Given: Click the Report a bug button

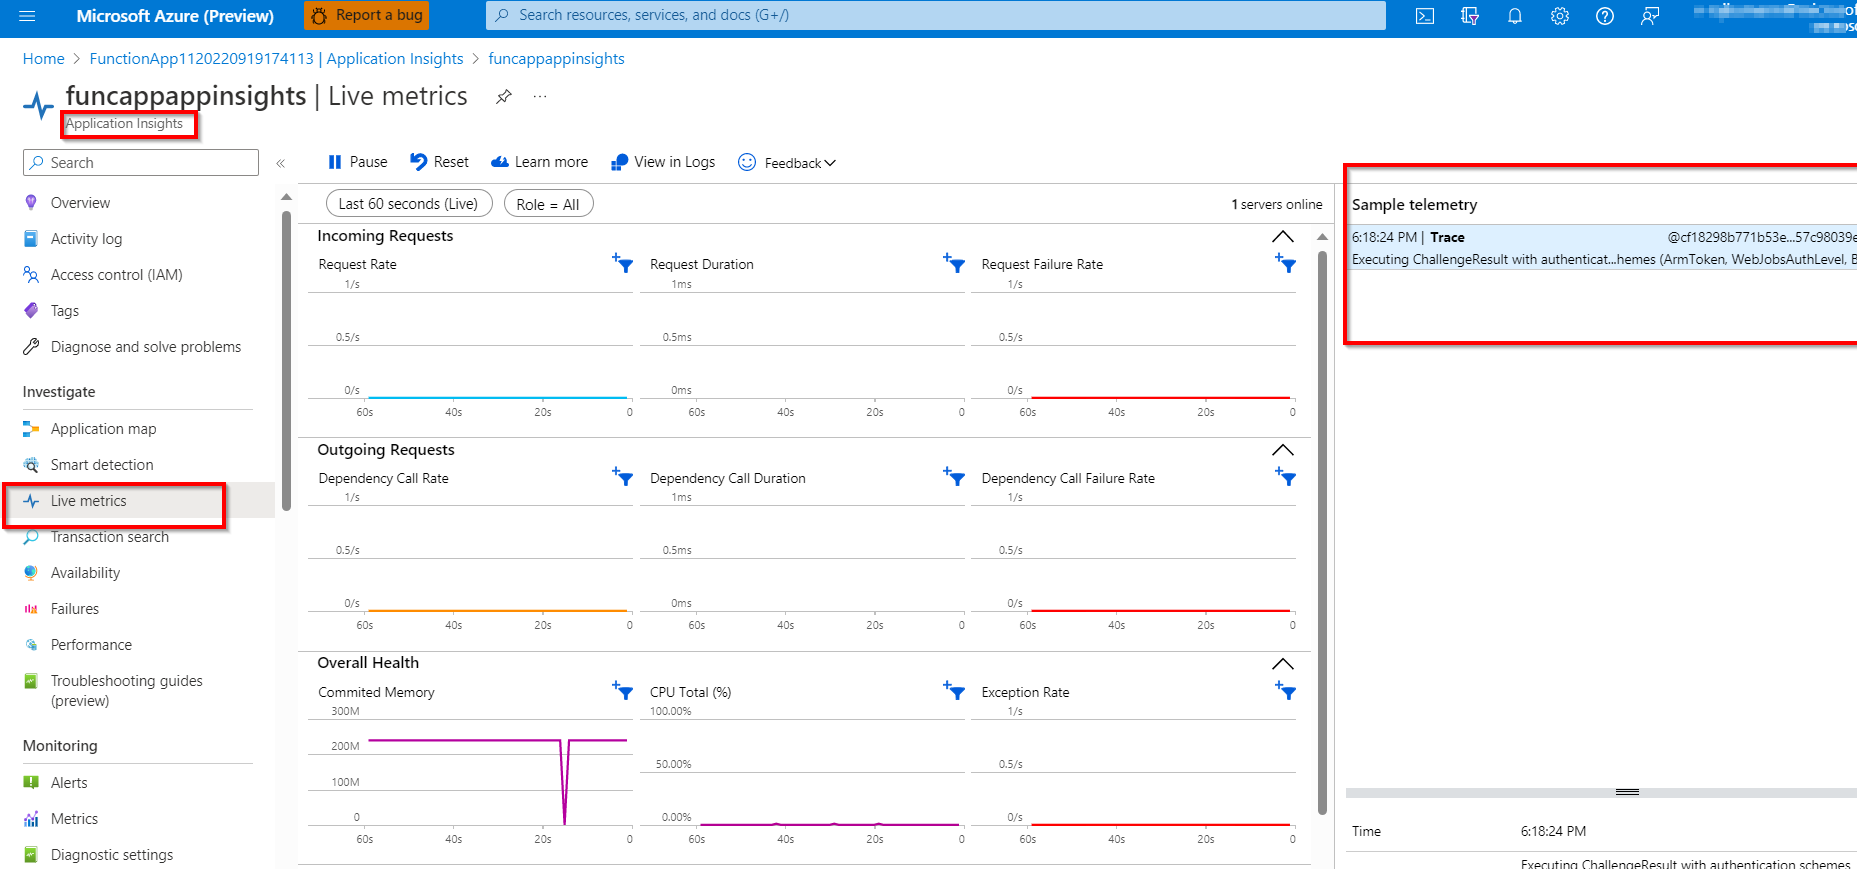Looking at the screenshot, I should tap(367, 15).
